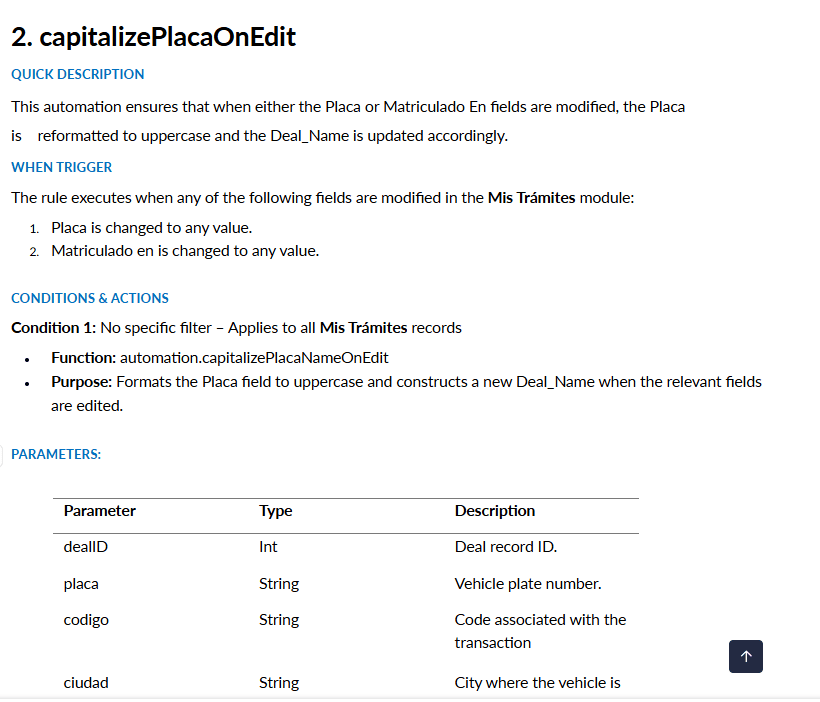Select the placa parameter cell
The image size is (820, 702).
click(x=81, y=584)
